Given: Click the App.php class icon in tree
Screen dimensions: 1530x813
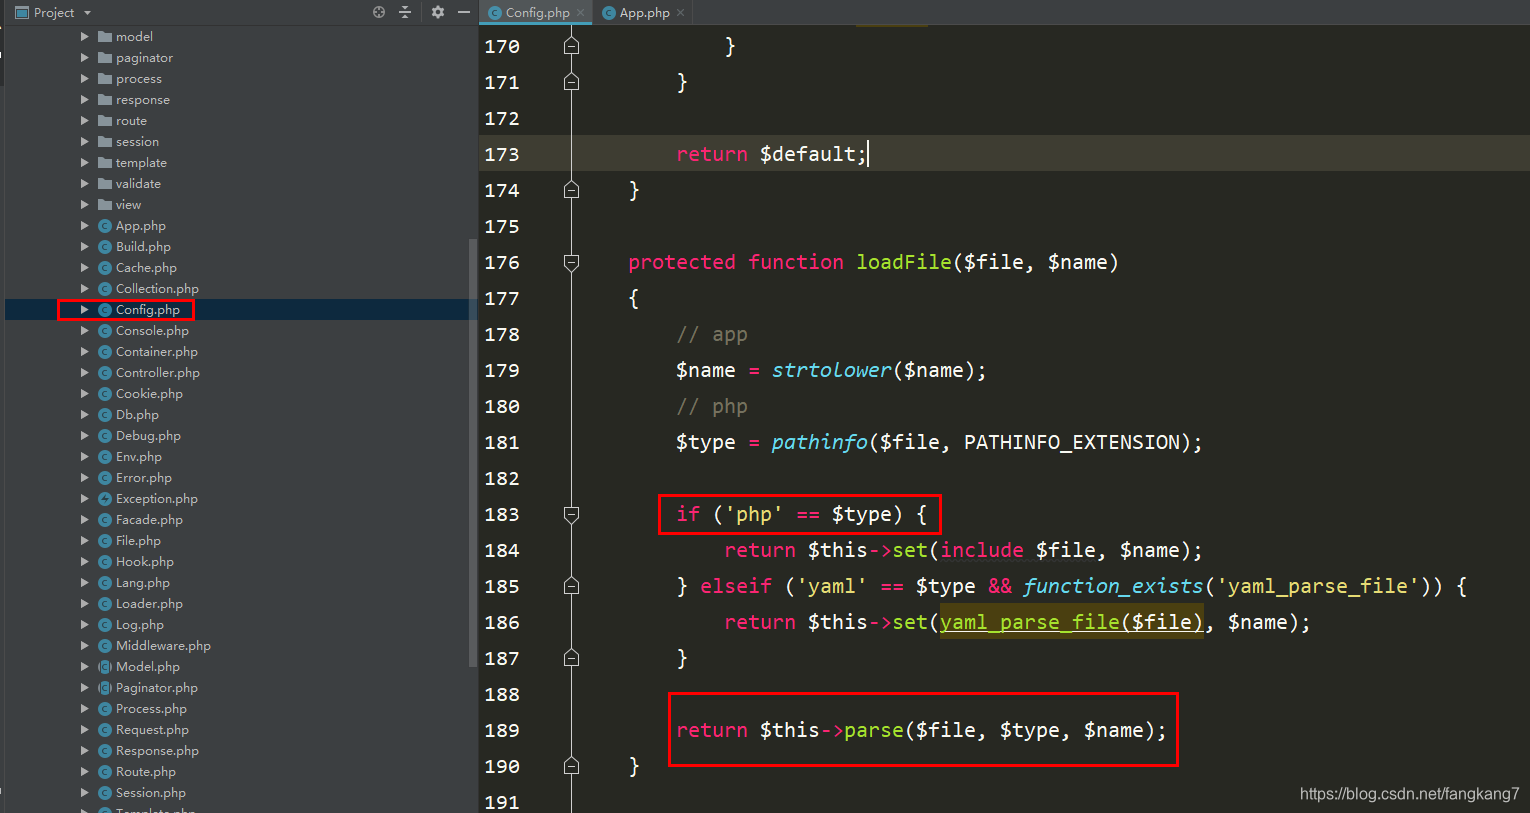Looking at the screenshot, I should click(x=105, y=226).
